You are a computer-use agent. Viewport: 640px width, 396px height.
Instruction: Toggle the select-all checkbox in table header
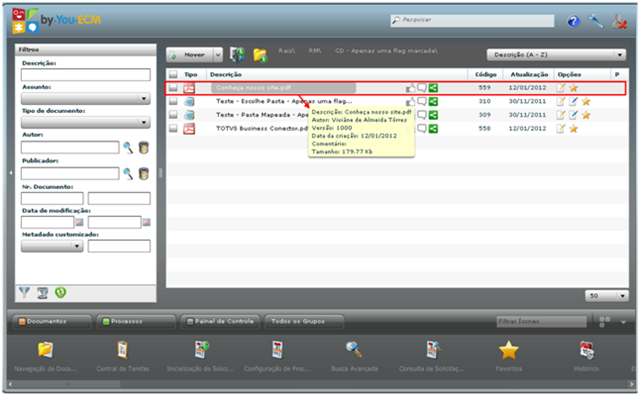click(x=173, y=74)
